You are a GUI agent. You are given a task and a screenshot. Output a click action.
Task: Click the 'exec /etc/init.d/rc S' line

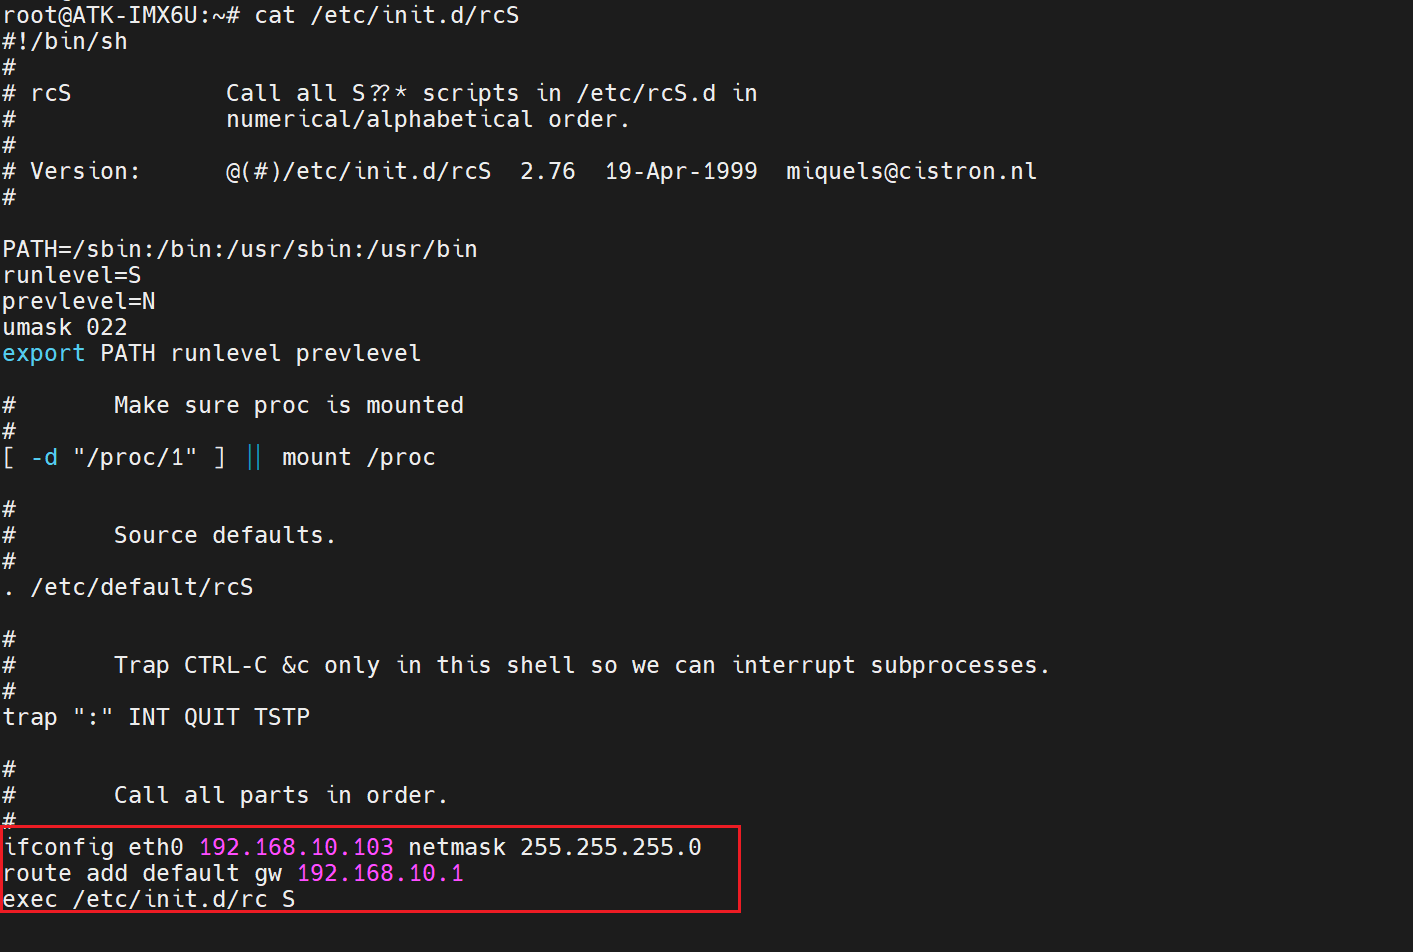149,899
